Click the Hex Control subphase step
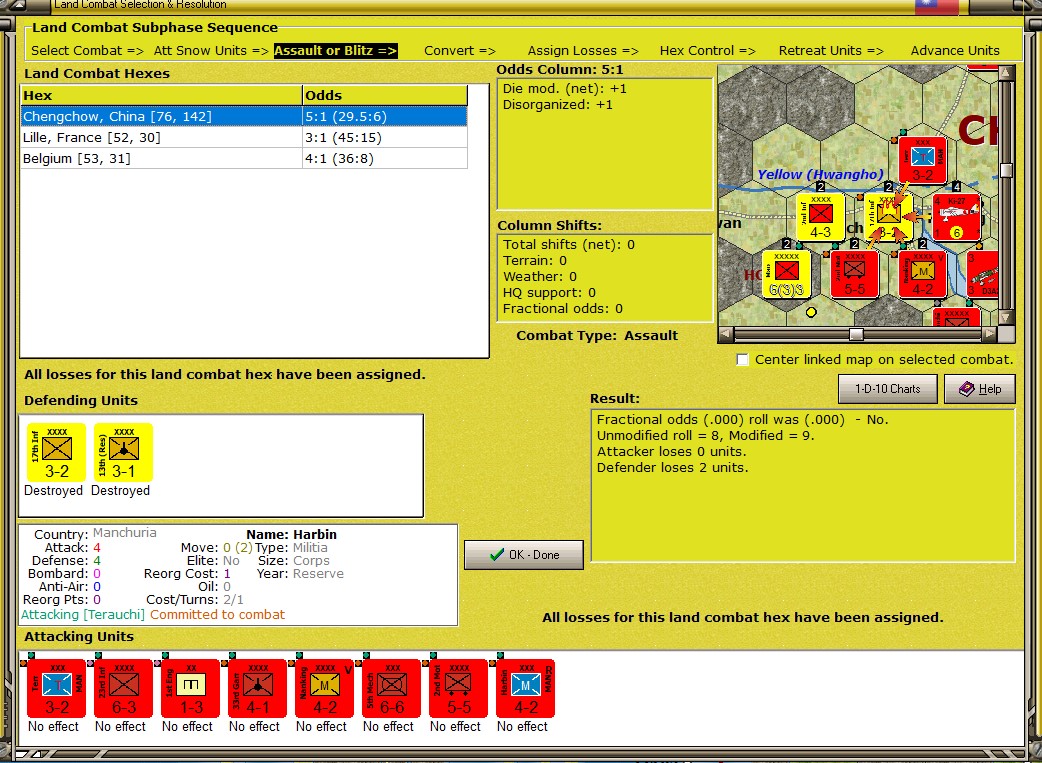Image resolution: width=1042 pixels, height=763 pixels. point(707,51)
